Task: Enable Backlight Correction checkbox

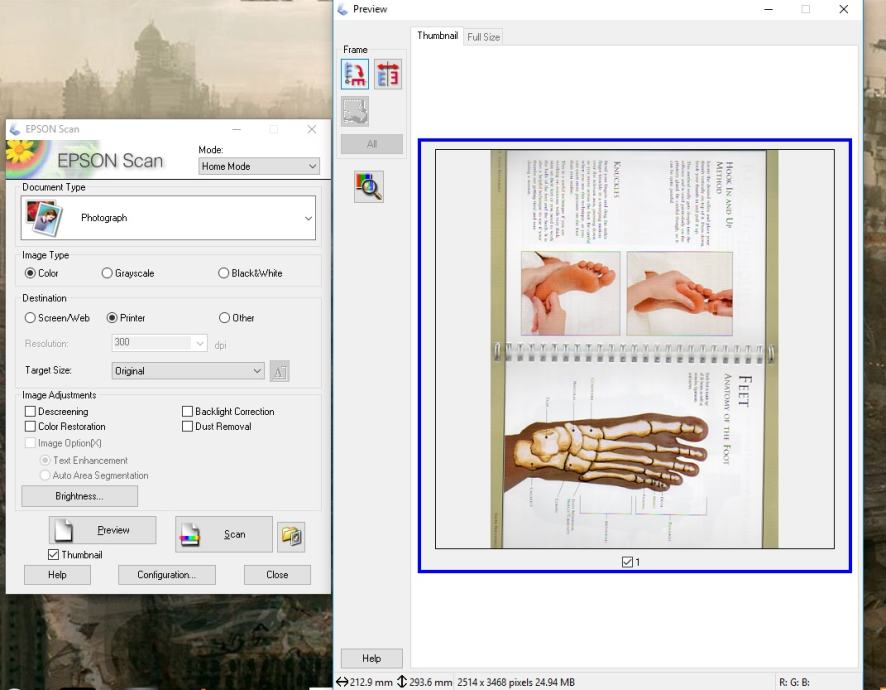Action: pyautogui.click(x=187, y=411)
